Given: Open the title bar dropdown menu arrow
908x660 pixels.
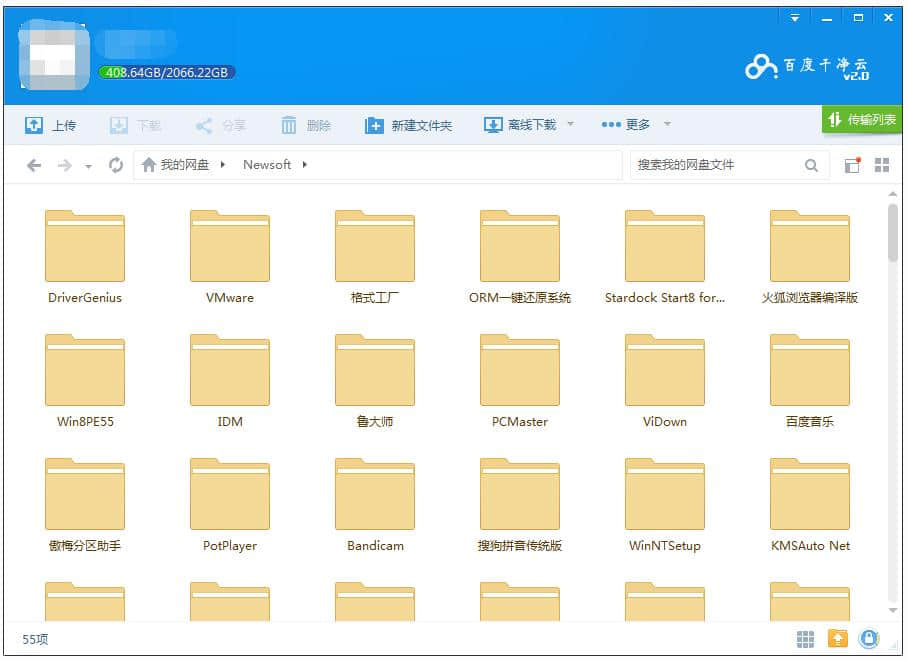Looking at the screenshot, I should (x=795, y=18).
